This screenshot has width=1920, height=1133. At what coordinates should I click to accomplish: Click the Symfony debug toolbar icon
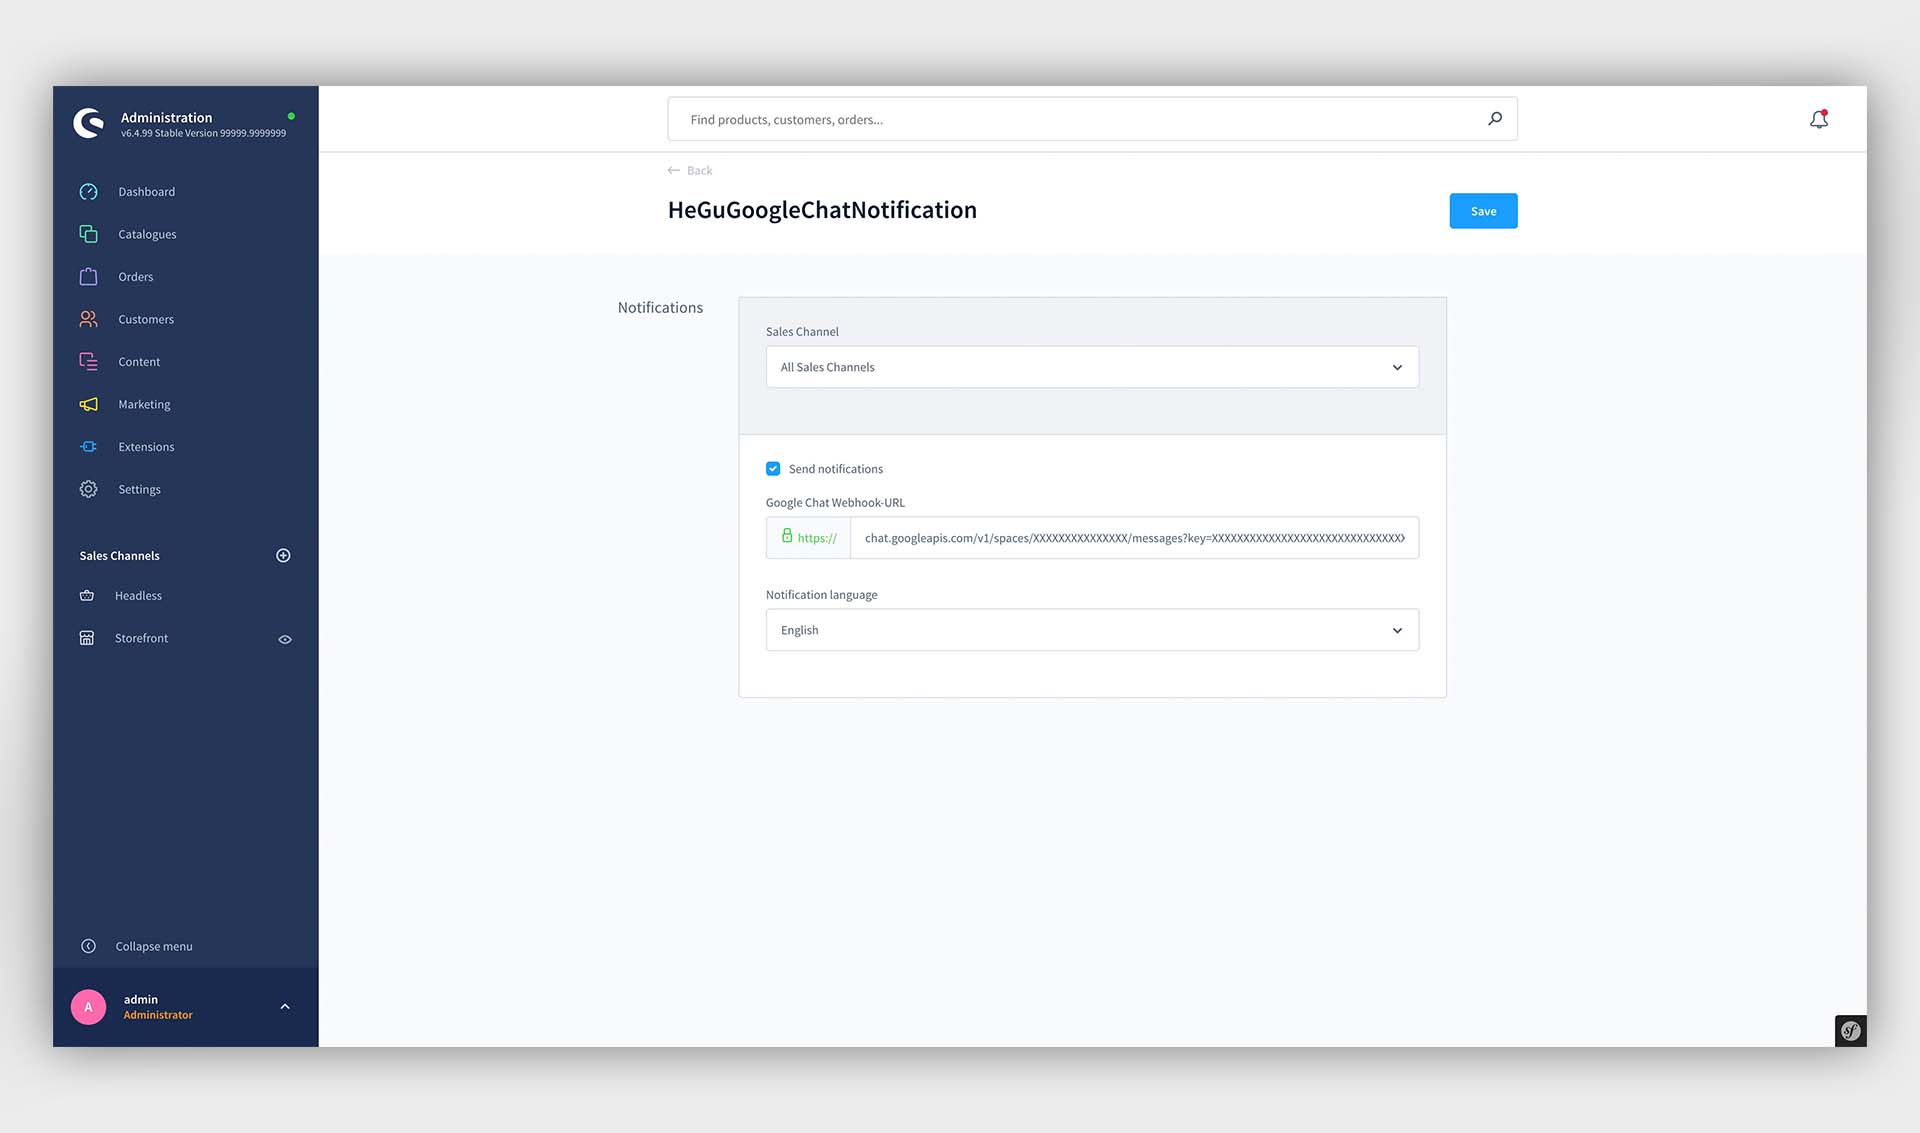1851,1030
